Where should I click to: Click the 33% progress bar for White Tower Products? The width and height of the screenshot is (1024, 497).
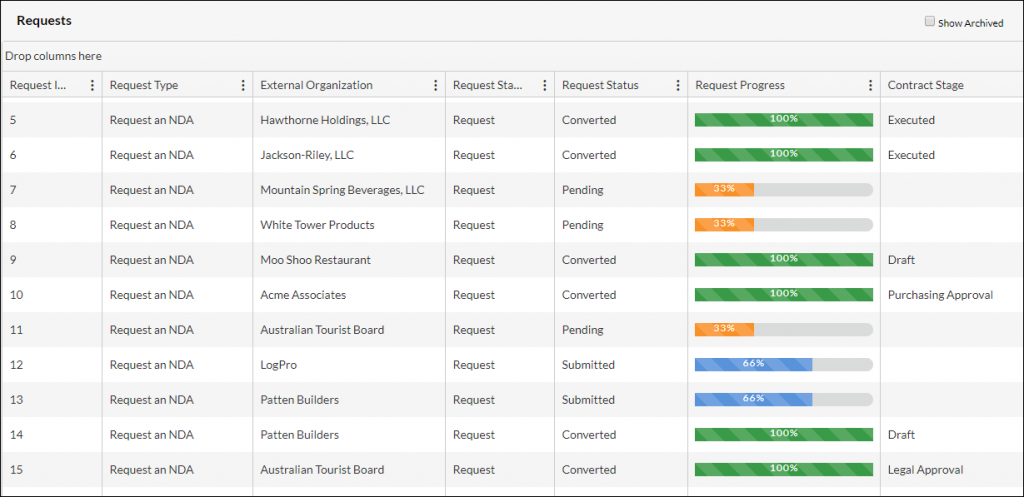[x=784, y=225]
